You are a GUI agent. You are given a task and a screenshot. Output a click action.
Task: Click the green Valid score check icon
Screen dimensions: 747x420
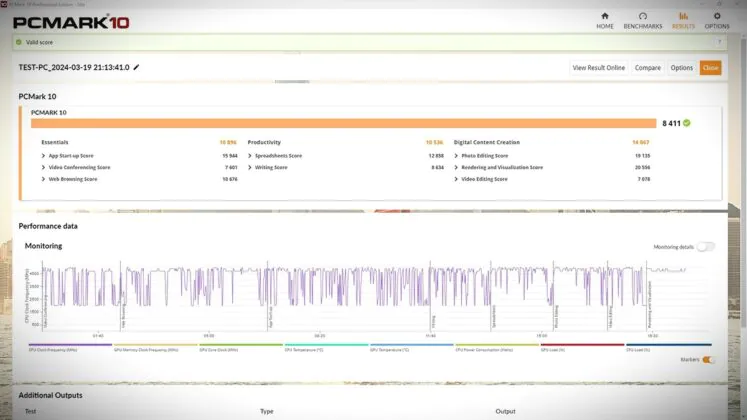point(19,42)
